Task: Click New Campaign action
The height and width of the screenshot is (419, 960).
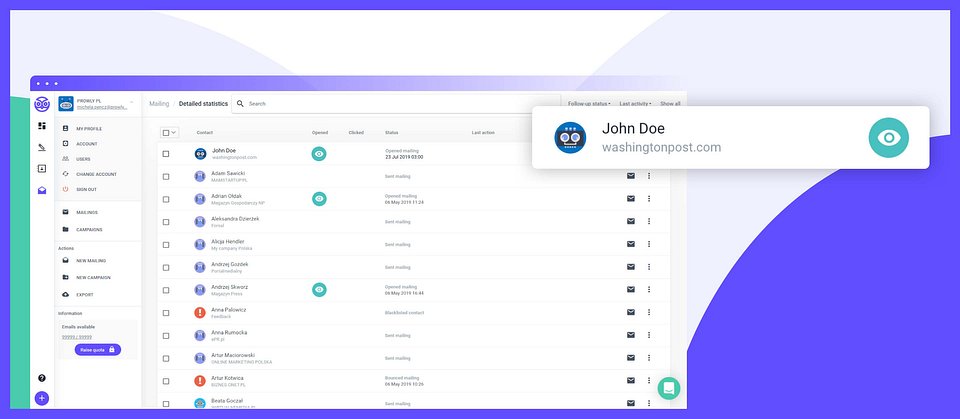Action: 93,277
